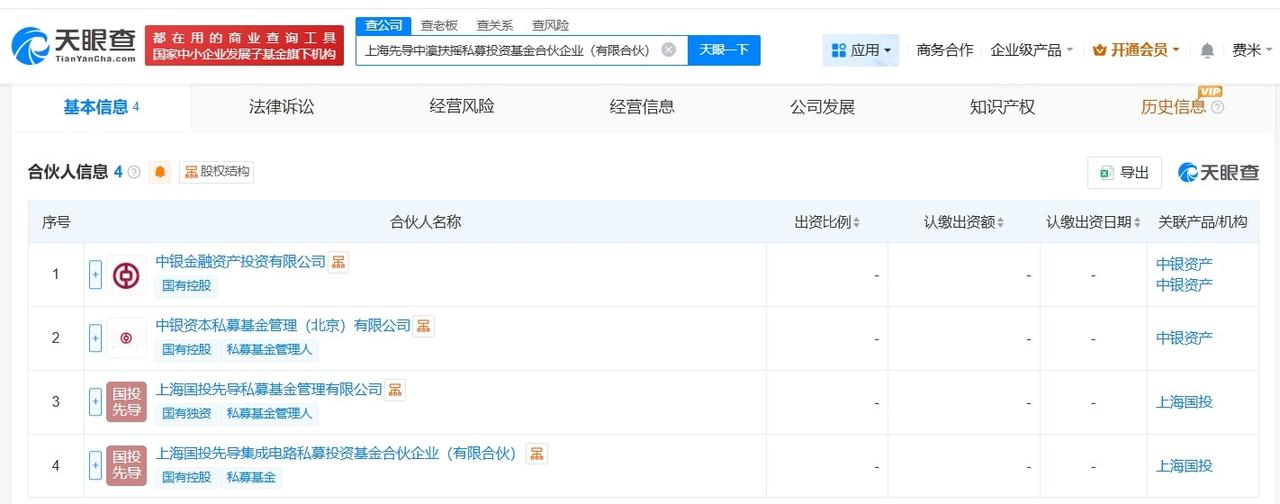Open 上海国投先导私募基金管理有限公司 link
Viewport: 1280px width, 504px height.
[x=270, y=390]
